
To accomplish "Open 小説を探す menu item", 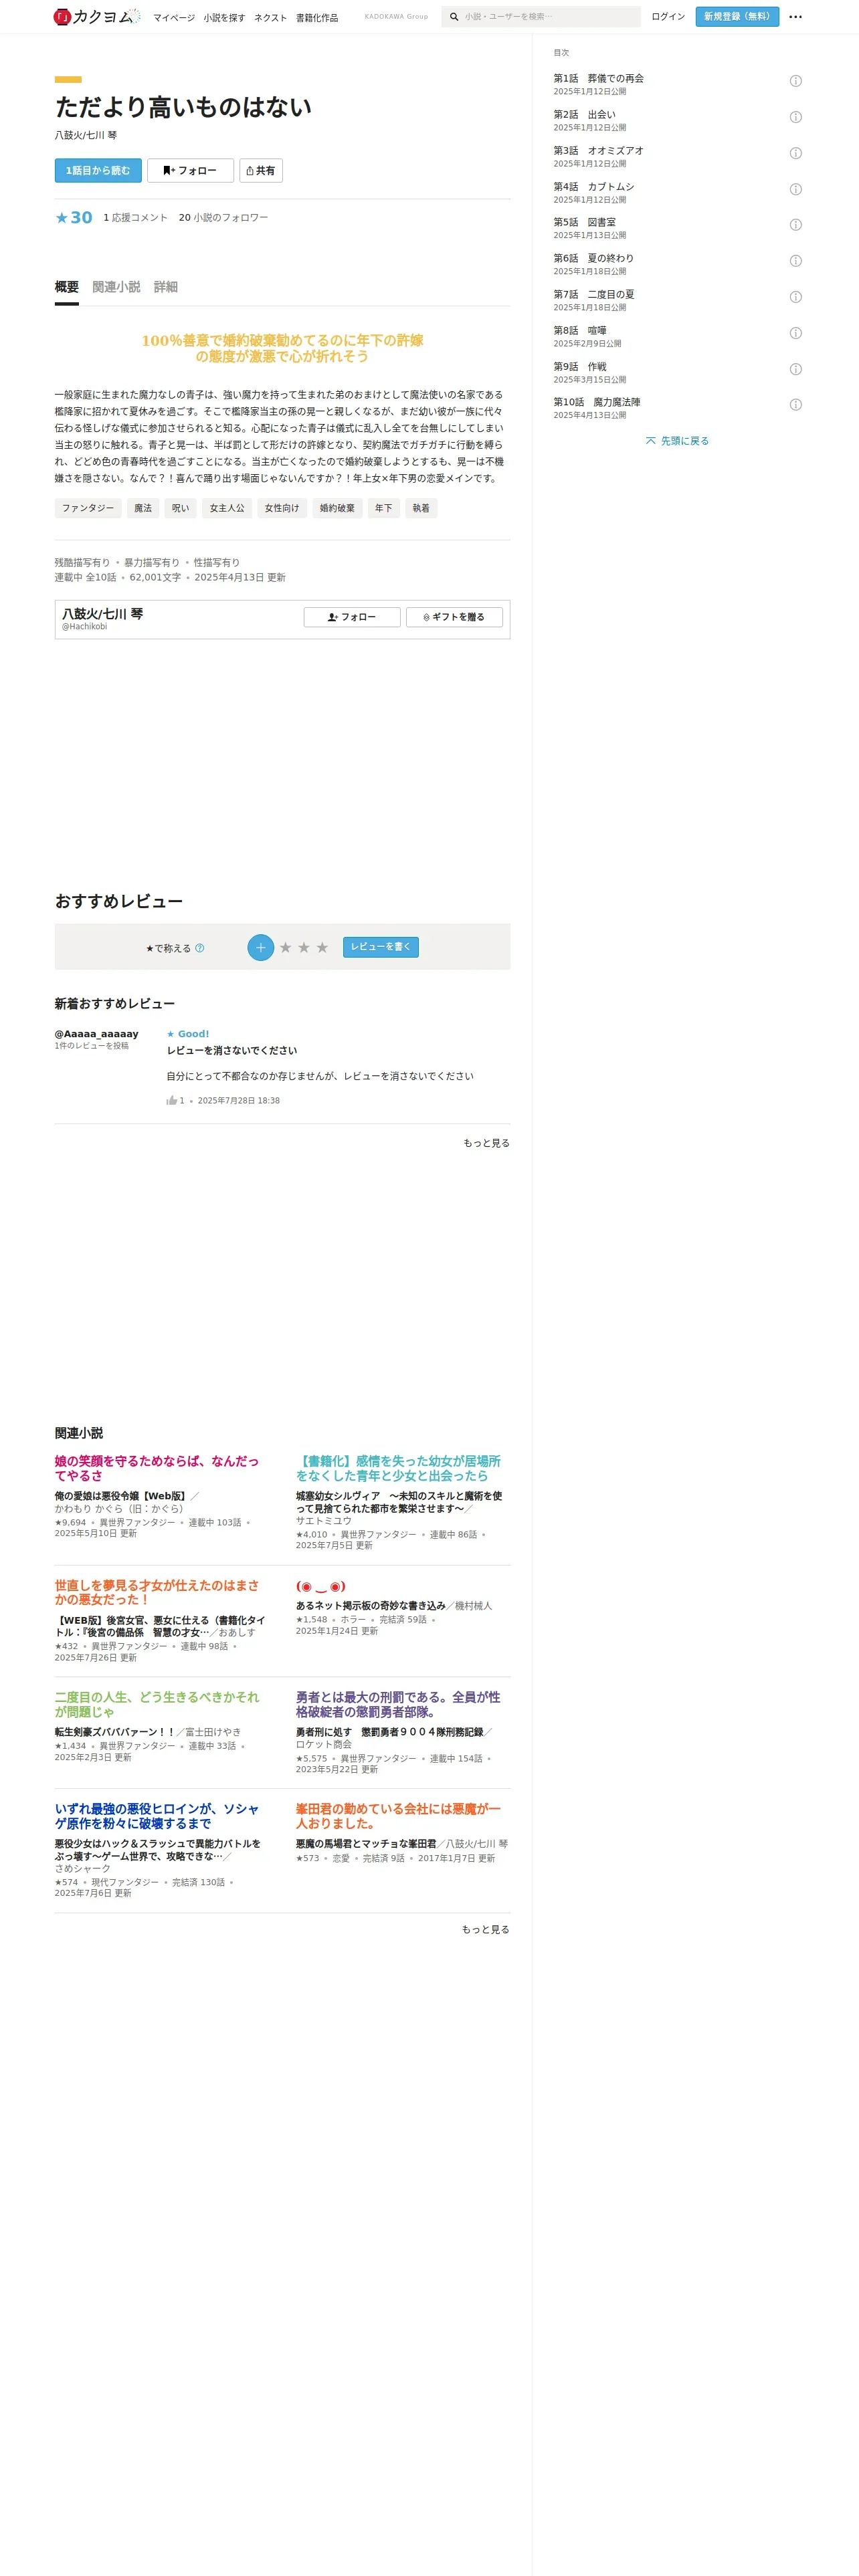I will pyautogui.click(x=224, y=18).
